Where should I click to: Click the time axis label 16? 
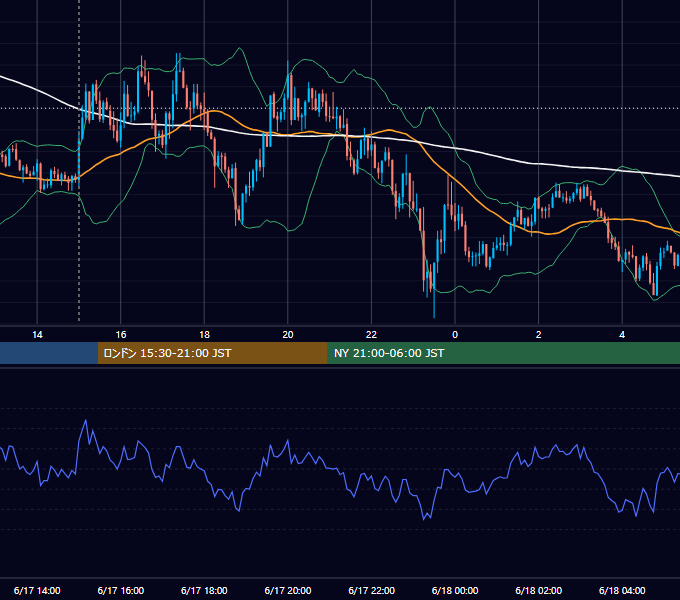121,335
